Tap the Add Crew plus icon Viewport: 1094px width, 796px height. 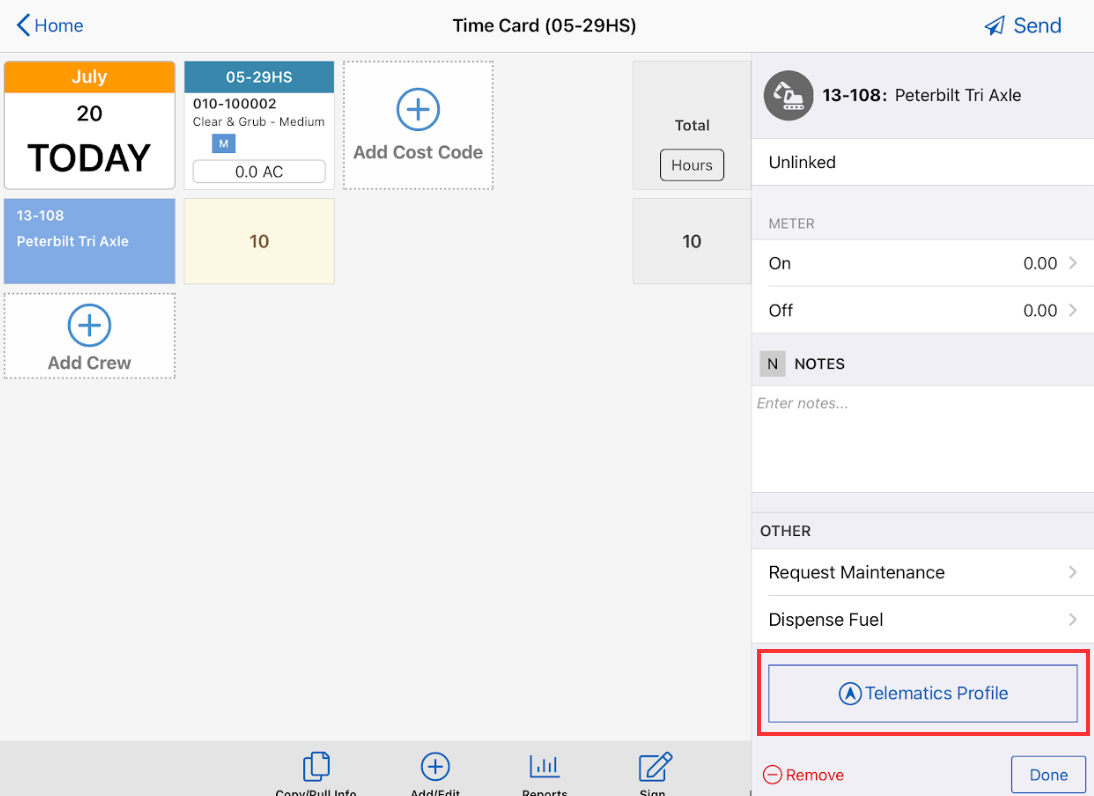point(89,325)
